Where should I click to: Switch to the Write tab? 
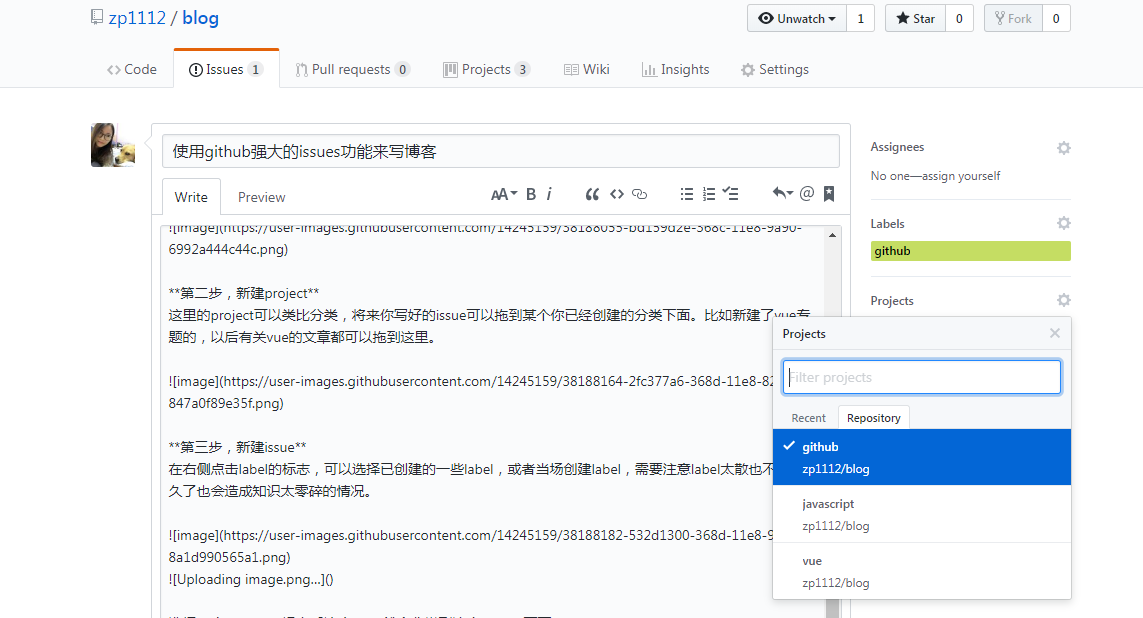pos(191,197)
